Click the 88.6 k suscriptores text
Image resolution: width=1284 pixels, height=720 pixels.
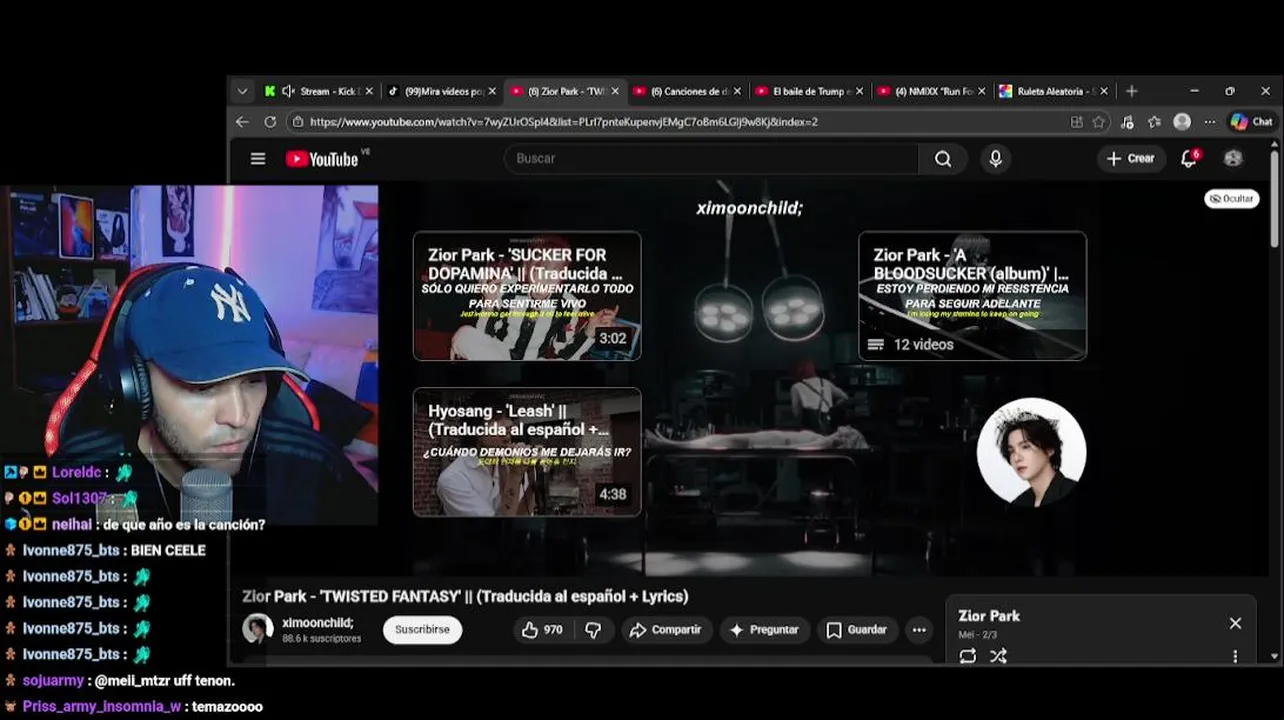point(322,638)
